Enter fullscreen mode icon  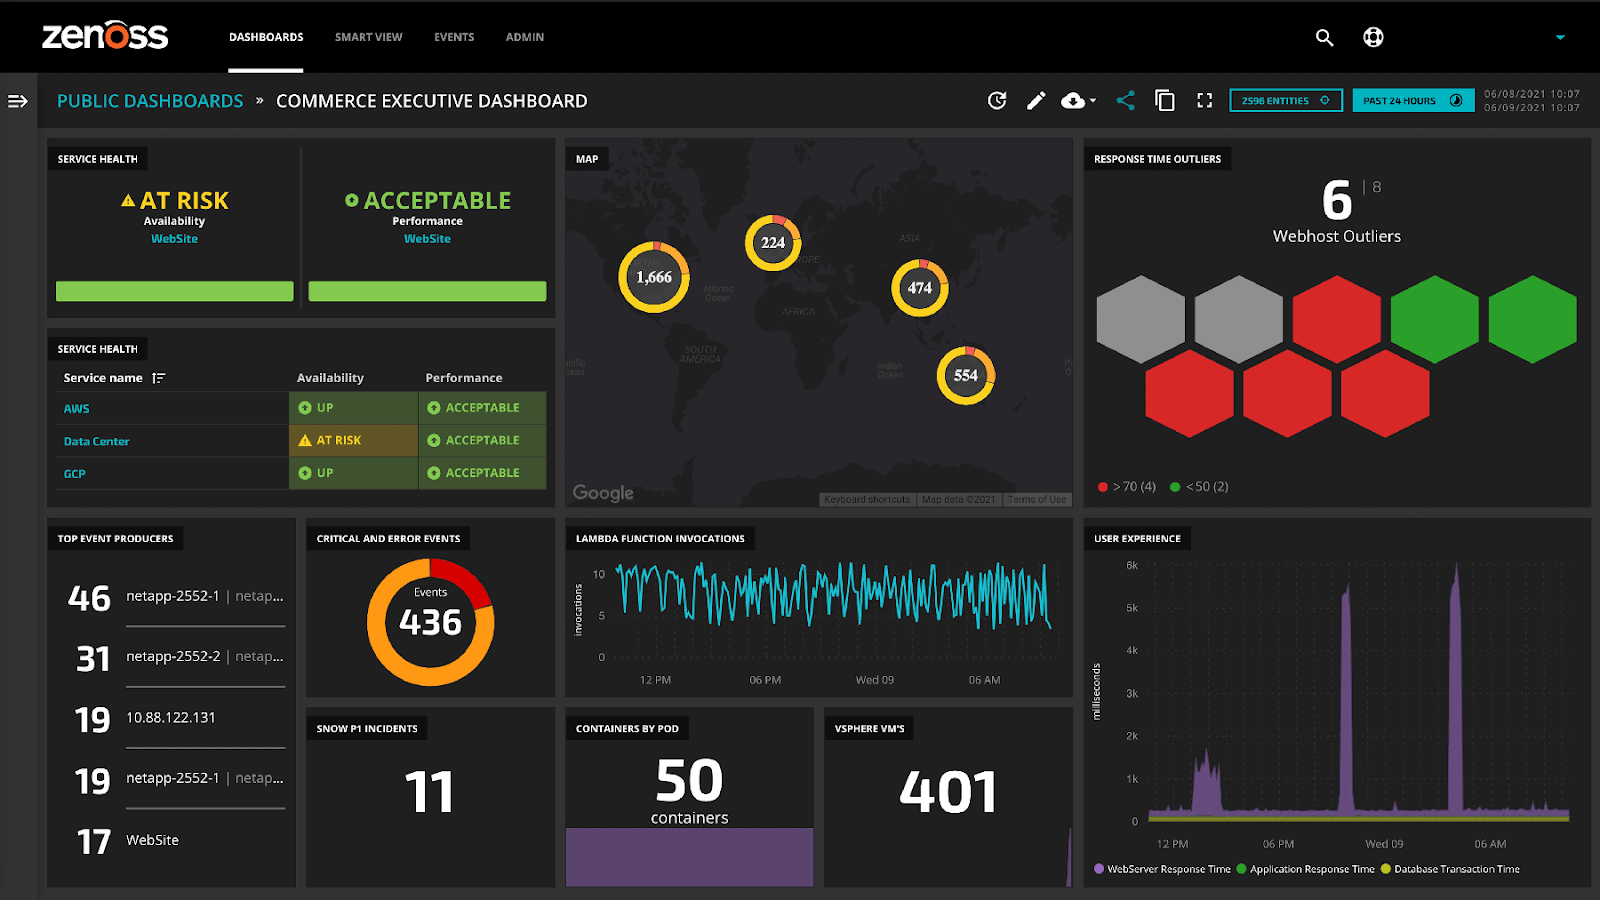pos(1204,100)
